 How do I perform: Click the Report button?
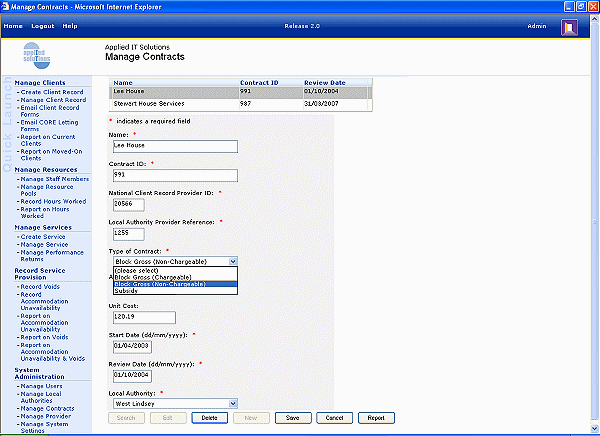pyautogui.click(x=375, y=417)
